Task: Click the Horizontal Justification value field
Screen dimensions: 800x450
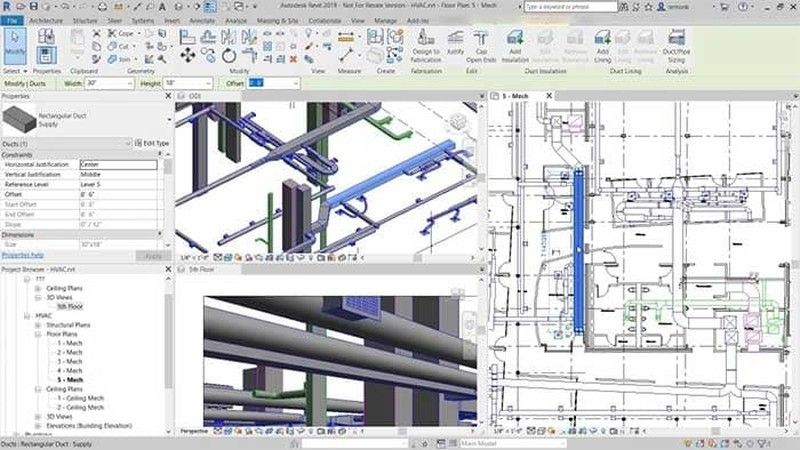Action: [x=118, y=164]
